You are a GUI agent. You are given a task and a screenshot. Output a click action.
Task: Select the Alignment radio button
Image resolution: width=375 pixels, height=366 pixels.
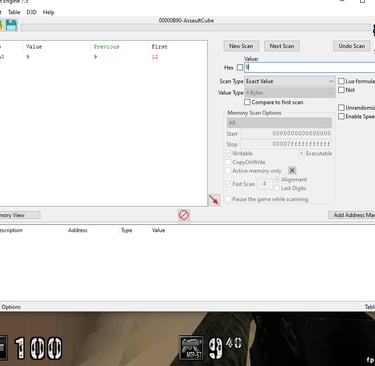pos(277,179)
